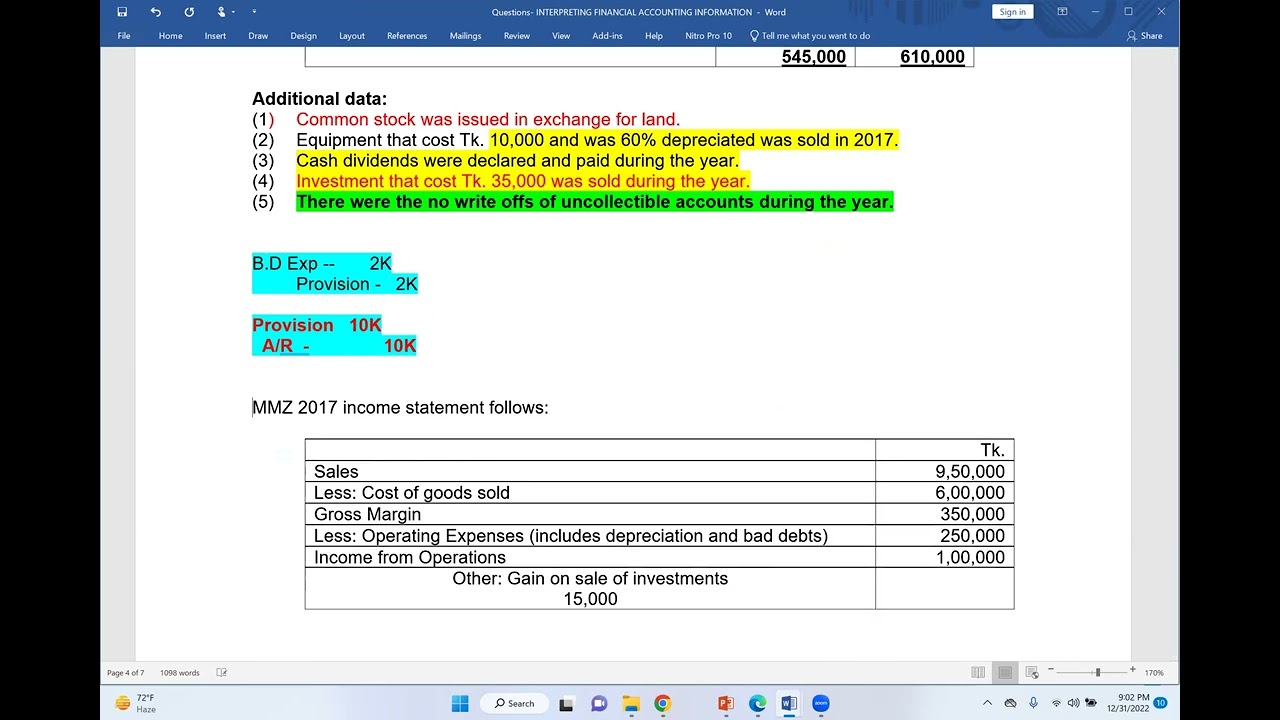Open Task View on the taskbar
This screenshot has height=720, width=1280.
click(x=566, y=703)
